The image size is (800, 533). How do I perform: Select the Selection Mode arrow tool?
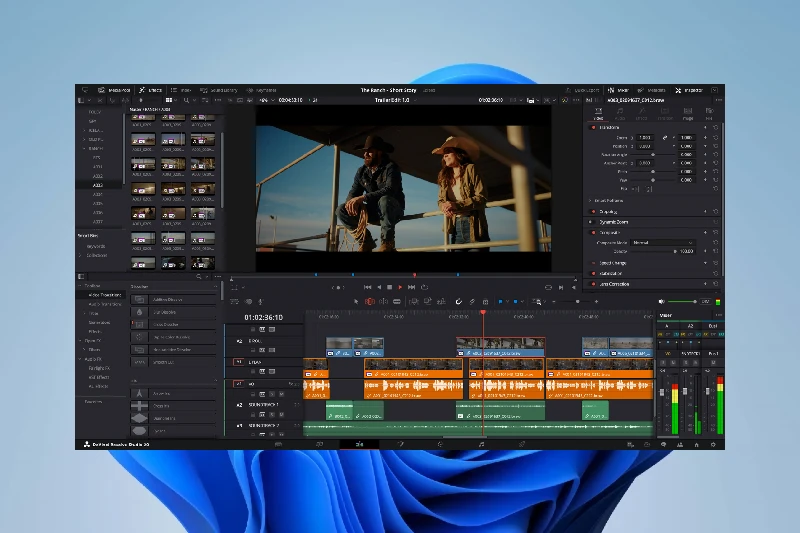pyautogui.click(x=356, y=301)
